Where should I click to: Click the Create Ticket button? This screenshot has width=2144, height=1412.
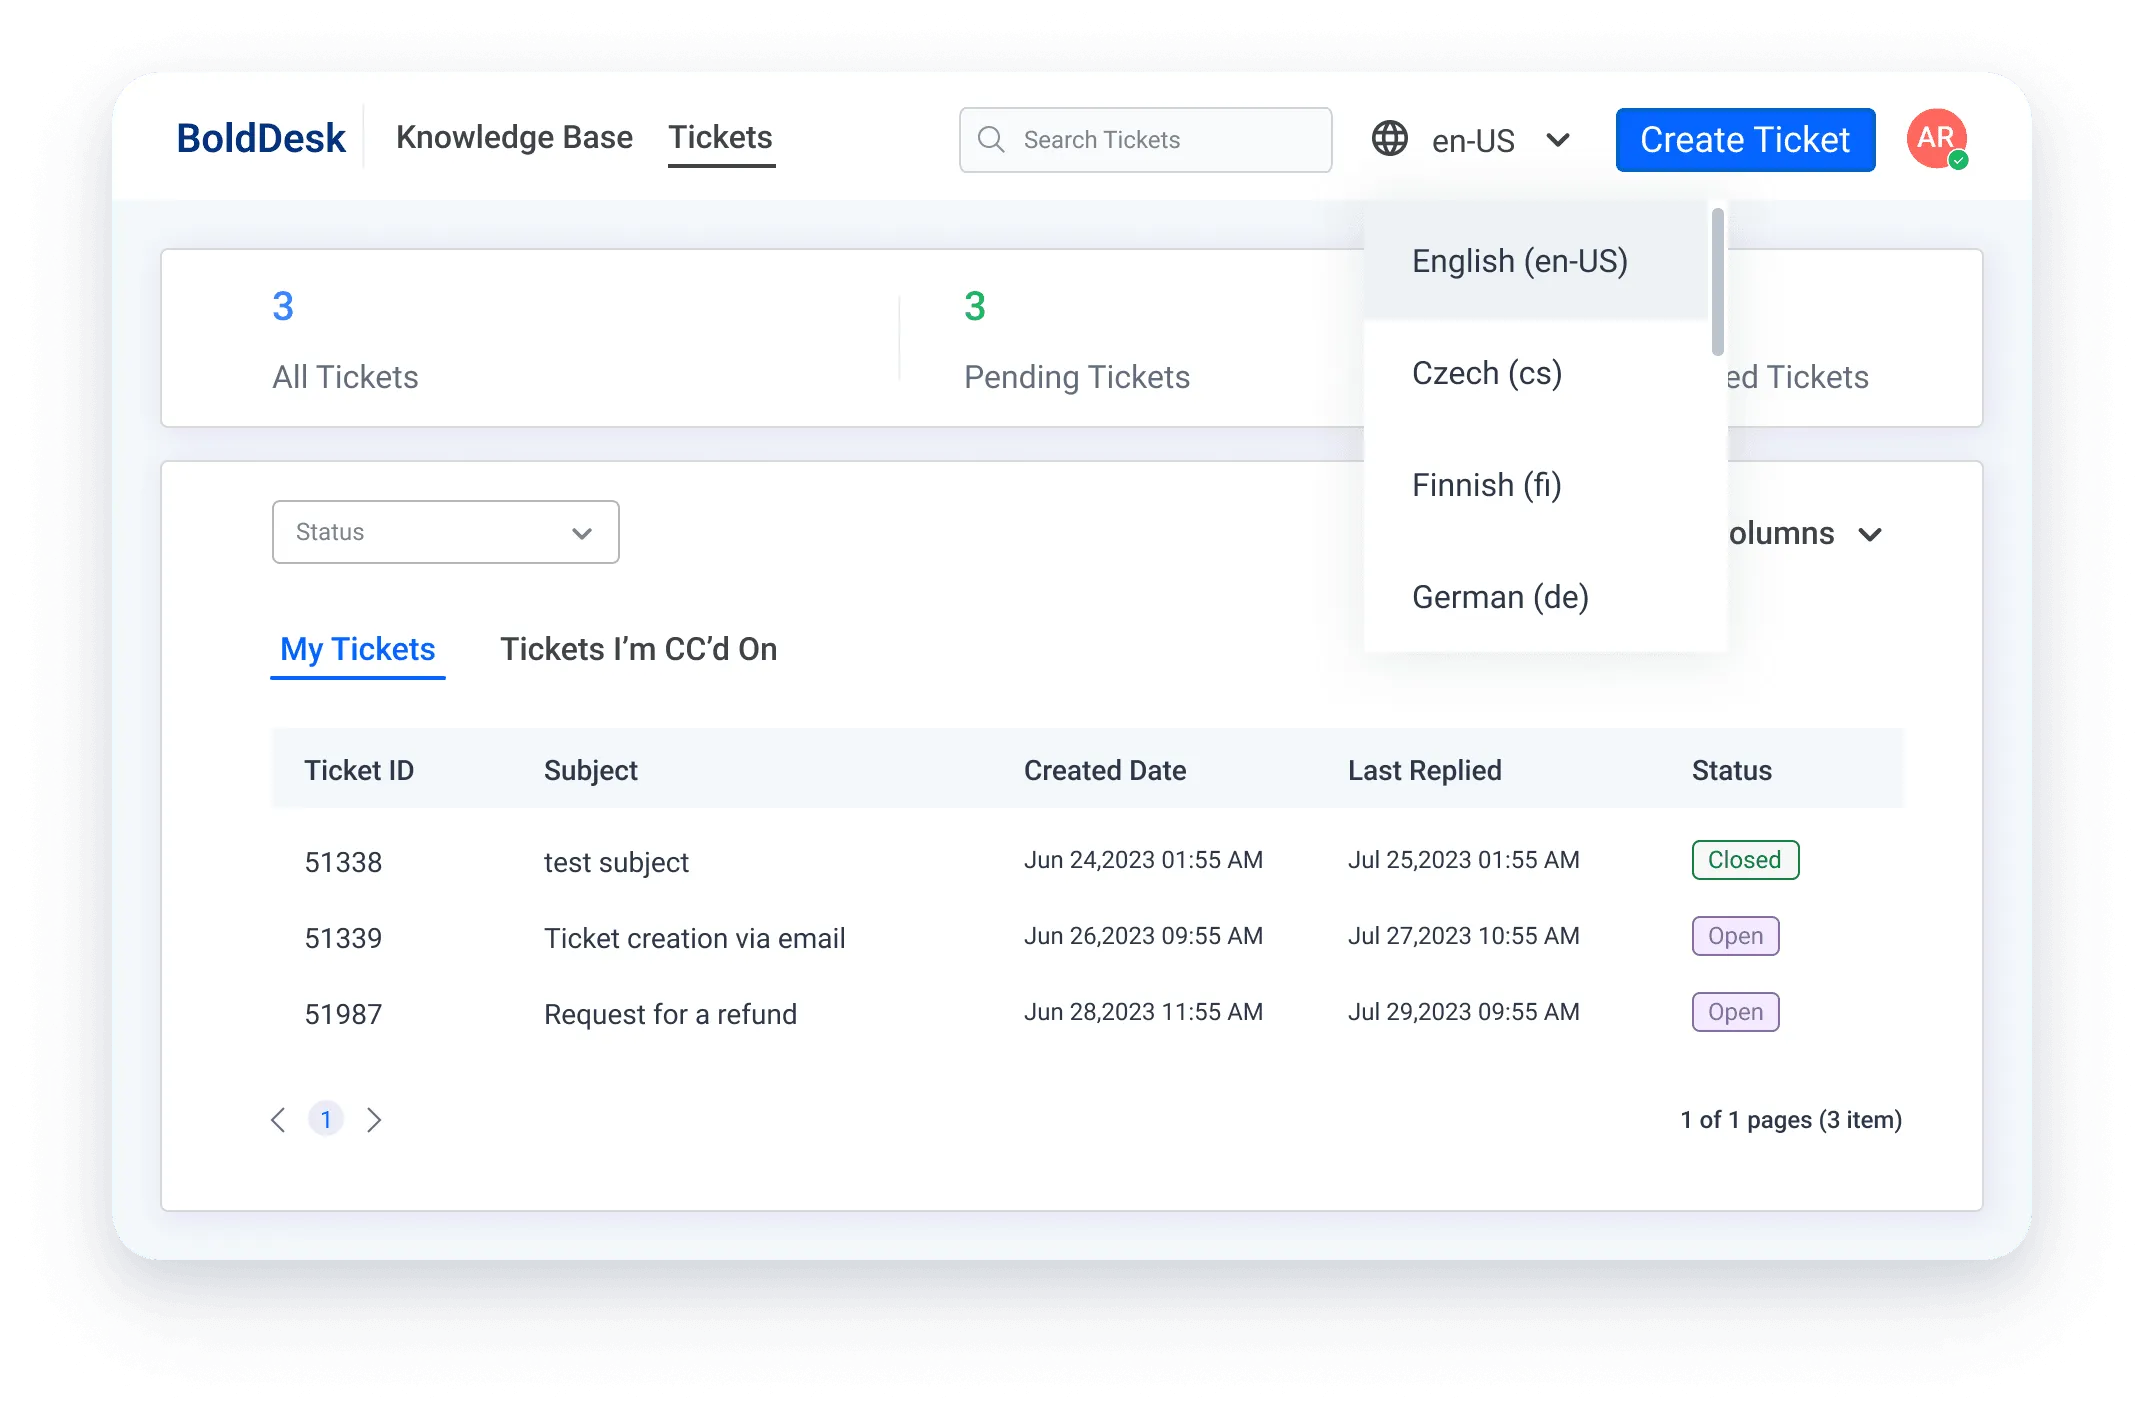pos(1744,139)
